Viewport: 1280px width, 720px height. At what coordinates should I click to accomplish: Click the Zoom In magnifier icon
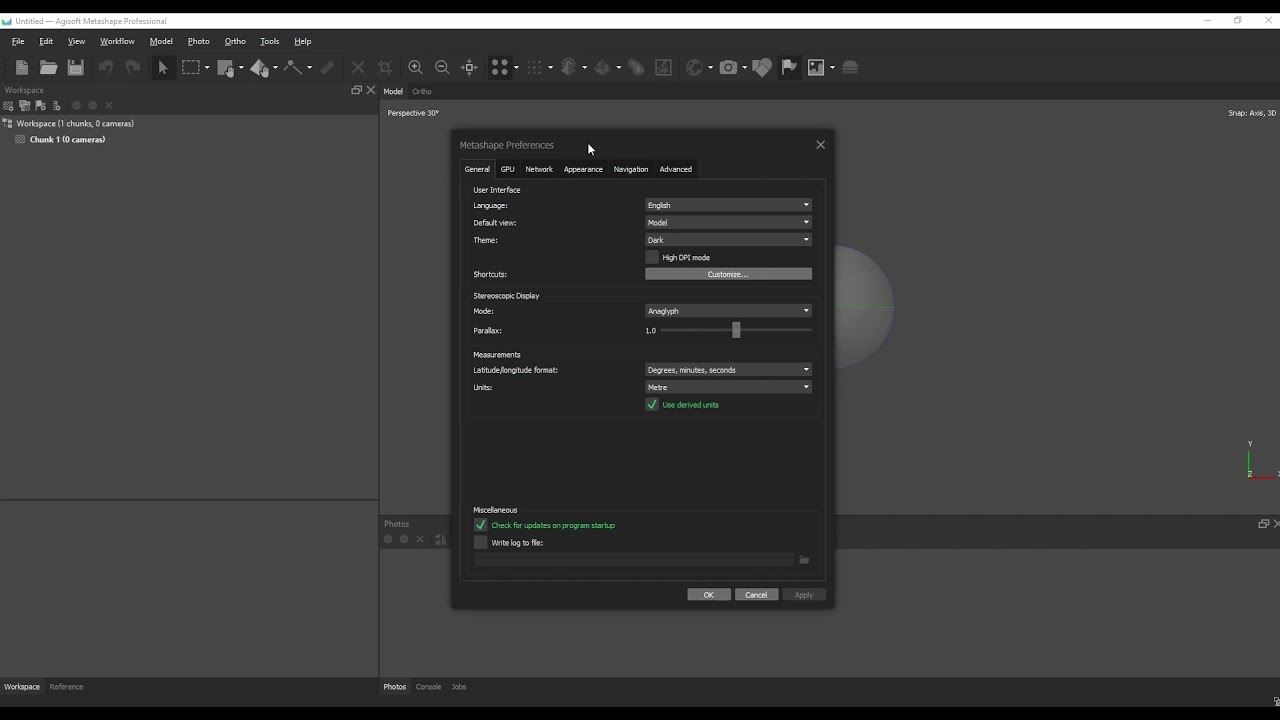click(x=415, y=67)
